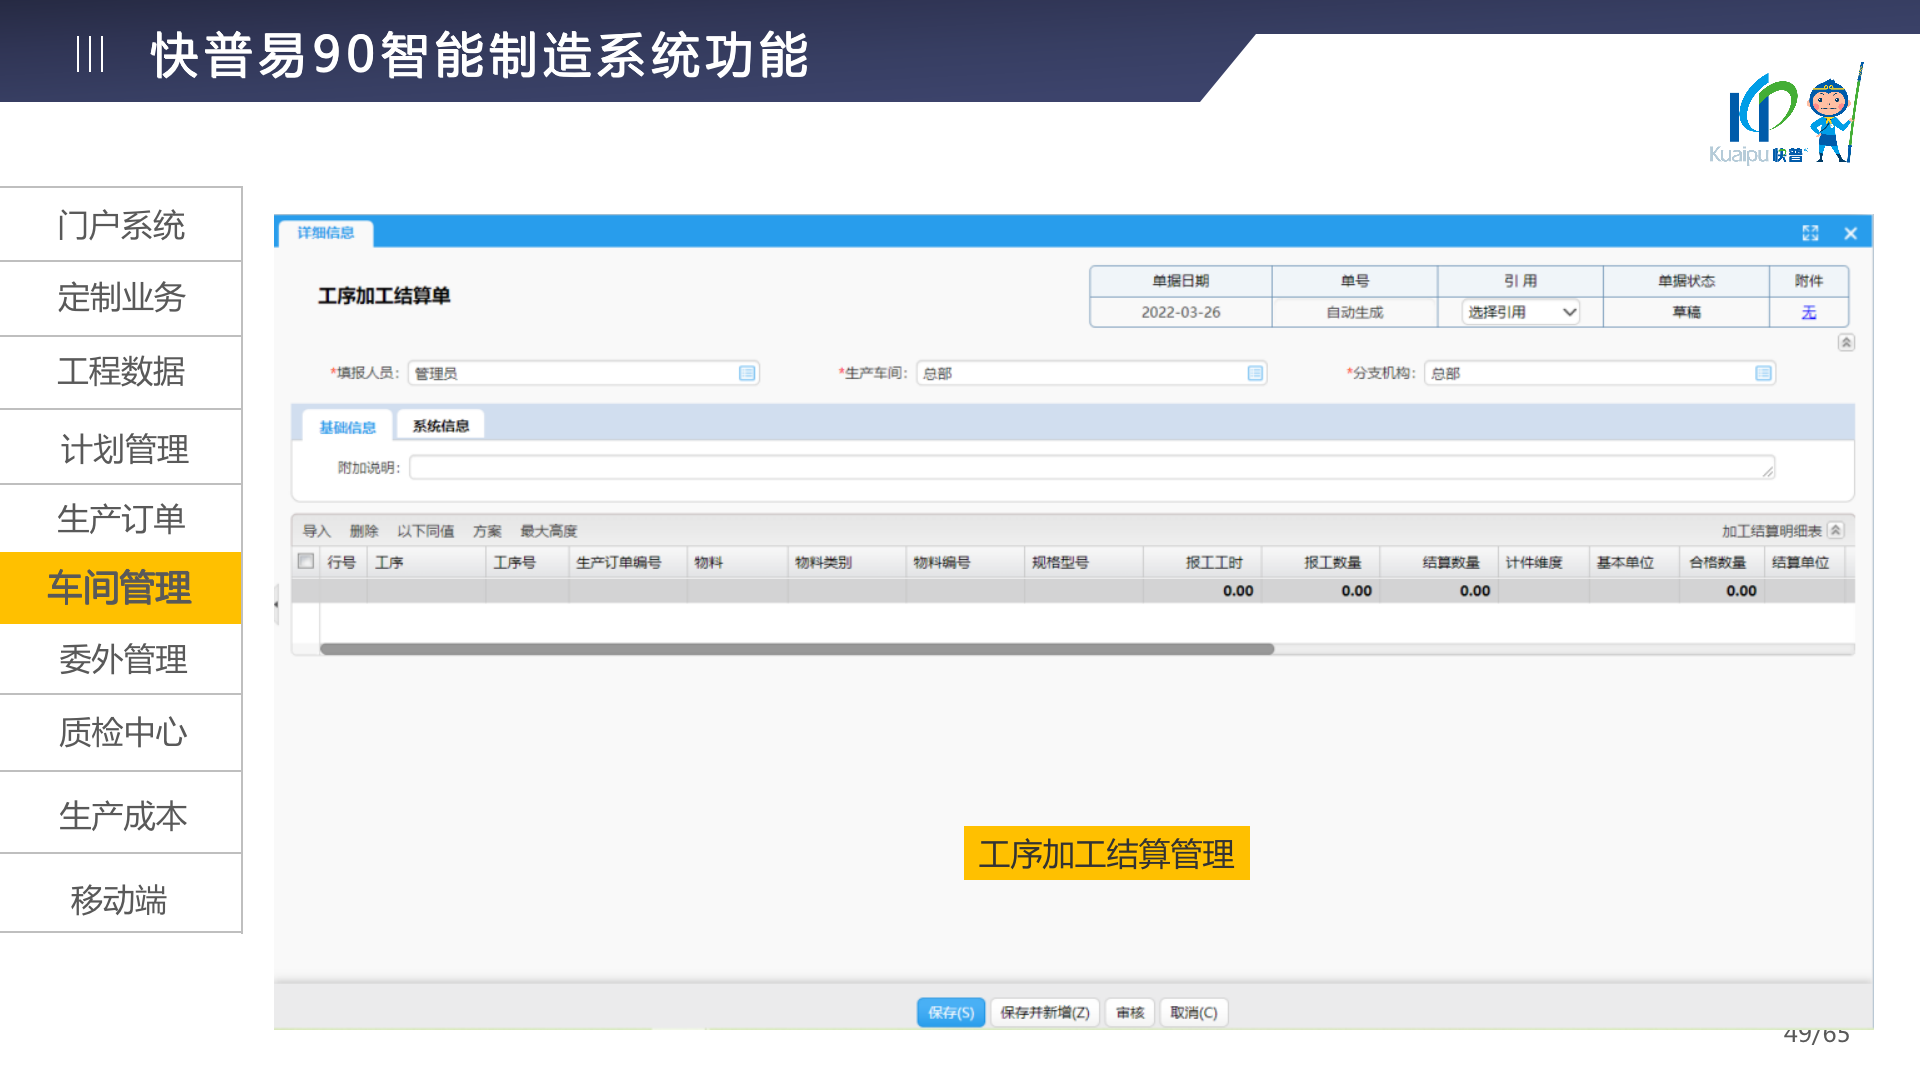Screen dimensions: 1920x1080
Task: Click the left-edge panel collapse arrow
Action: click(x=277, y=604)
